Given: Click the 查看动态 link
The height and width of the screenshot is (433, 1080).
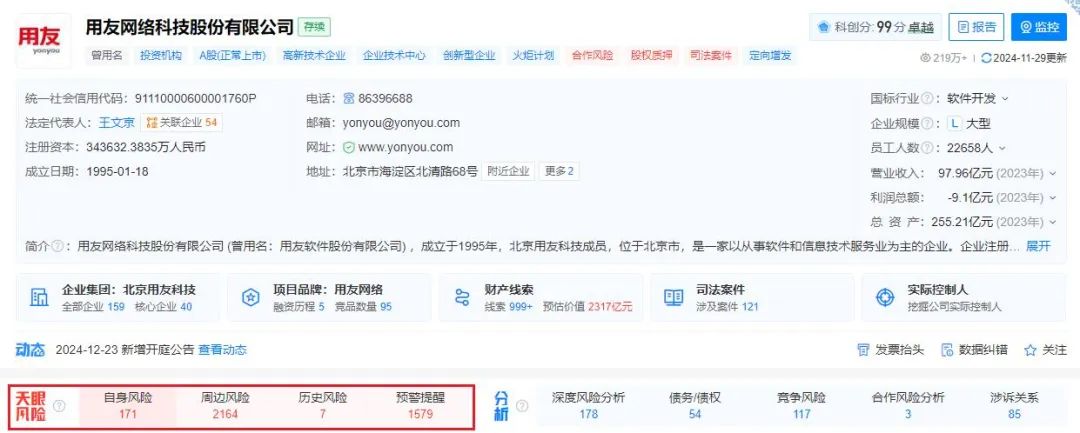Looking at the screenshot, I should [222, 350].
